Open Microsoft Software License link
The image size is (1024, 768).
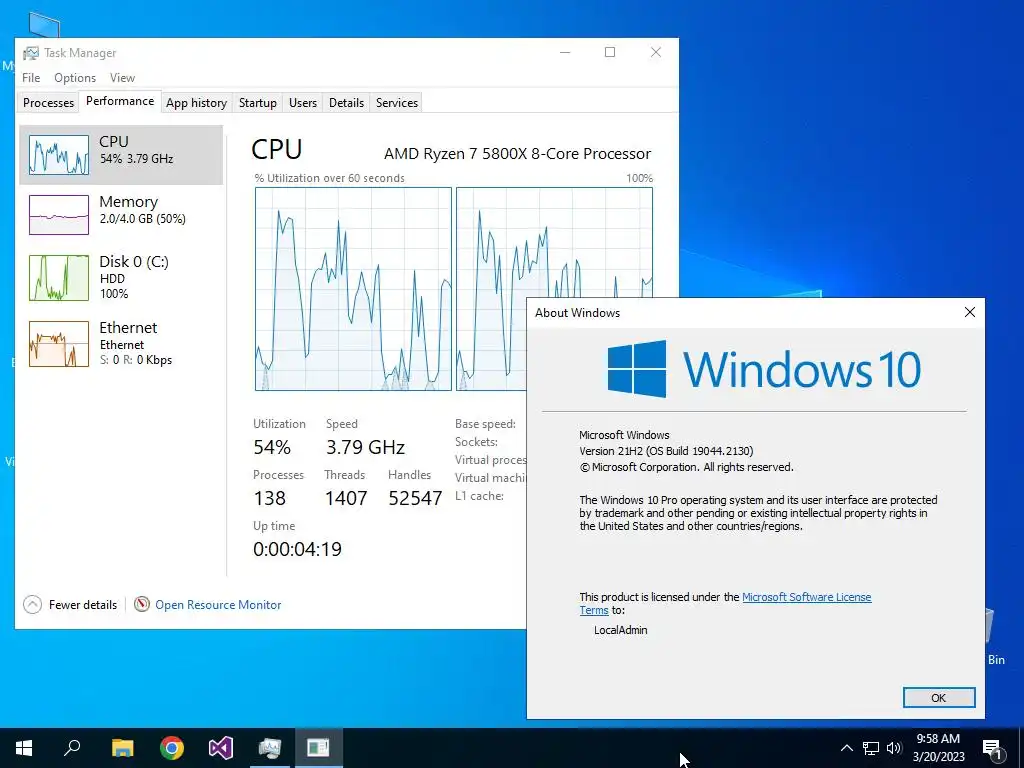[x=807, y=597]
